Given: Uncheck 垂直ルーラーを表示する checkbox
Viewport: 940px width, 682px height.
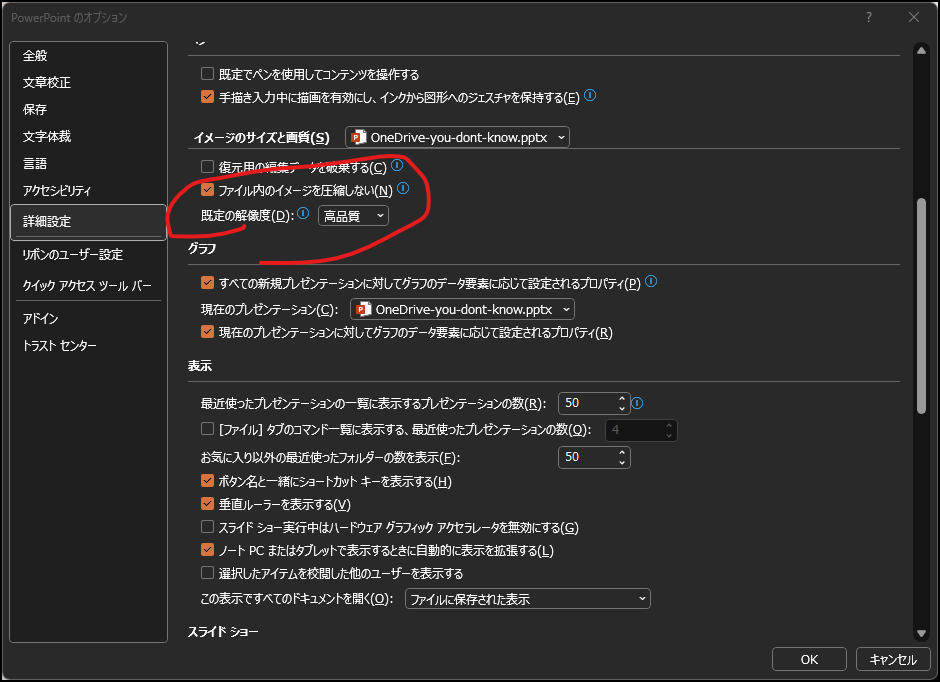Looking at the screenshot, I should [207, 503].
